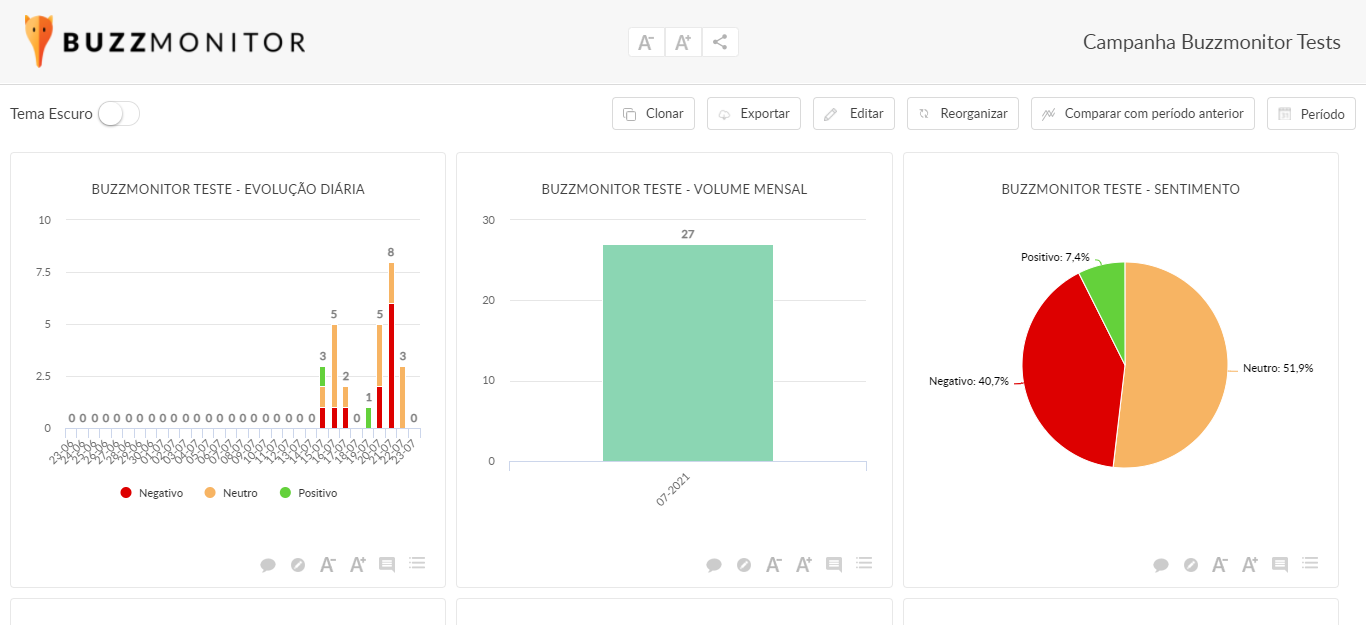Enable the Tema Escuro switch
1366x625 pixels.
(119, 114)
